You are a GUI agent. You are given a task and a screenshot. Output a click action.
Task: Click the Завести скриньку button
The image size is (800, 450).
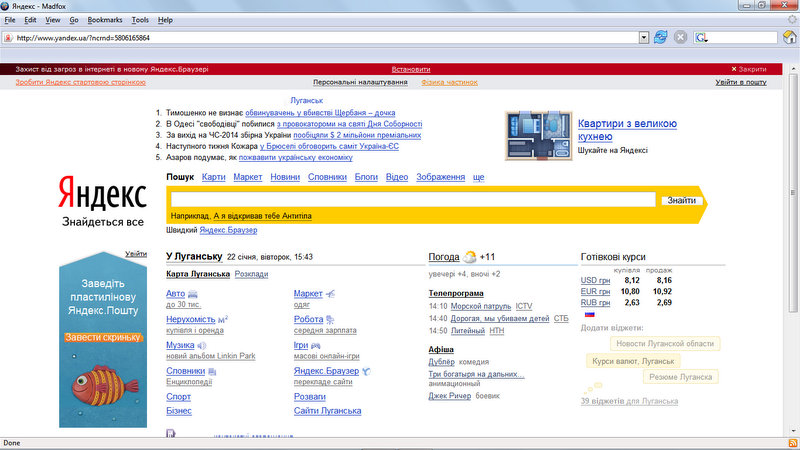[x=103, y=337]
